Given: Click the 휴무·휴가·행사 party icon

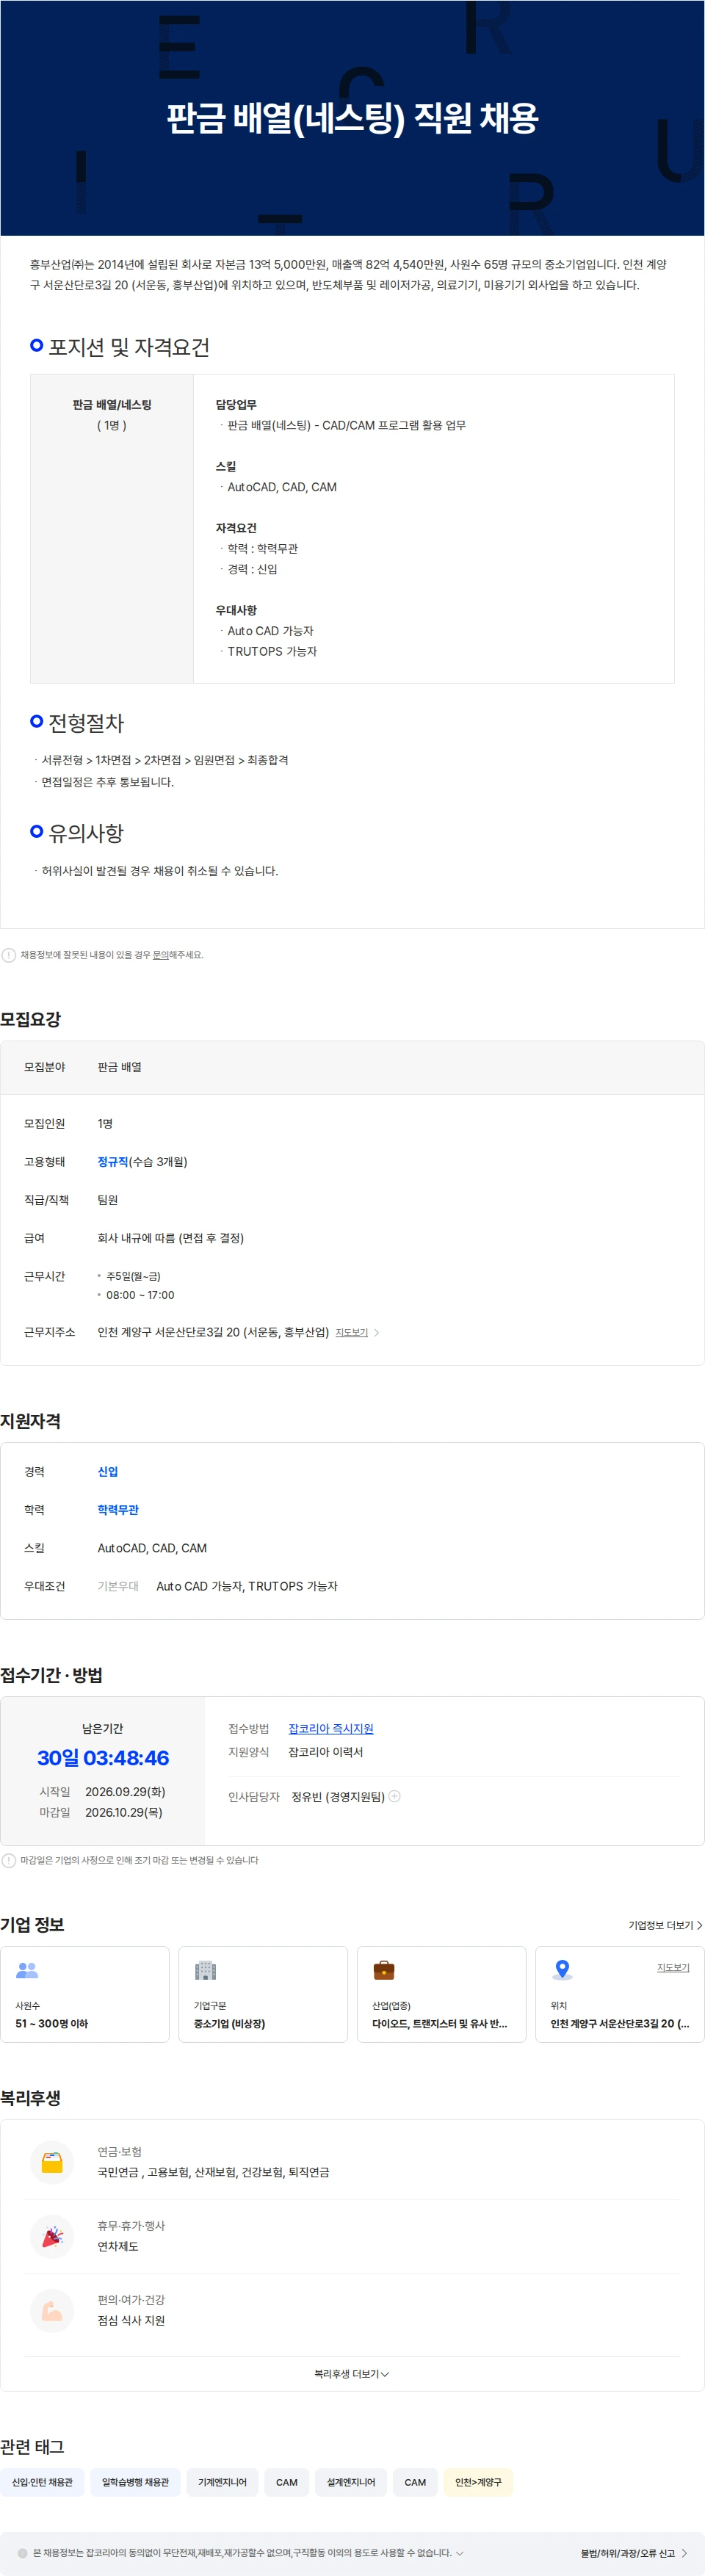Looking at the screenshot, I should tap(52, 2236).
